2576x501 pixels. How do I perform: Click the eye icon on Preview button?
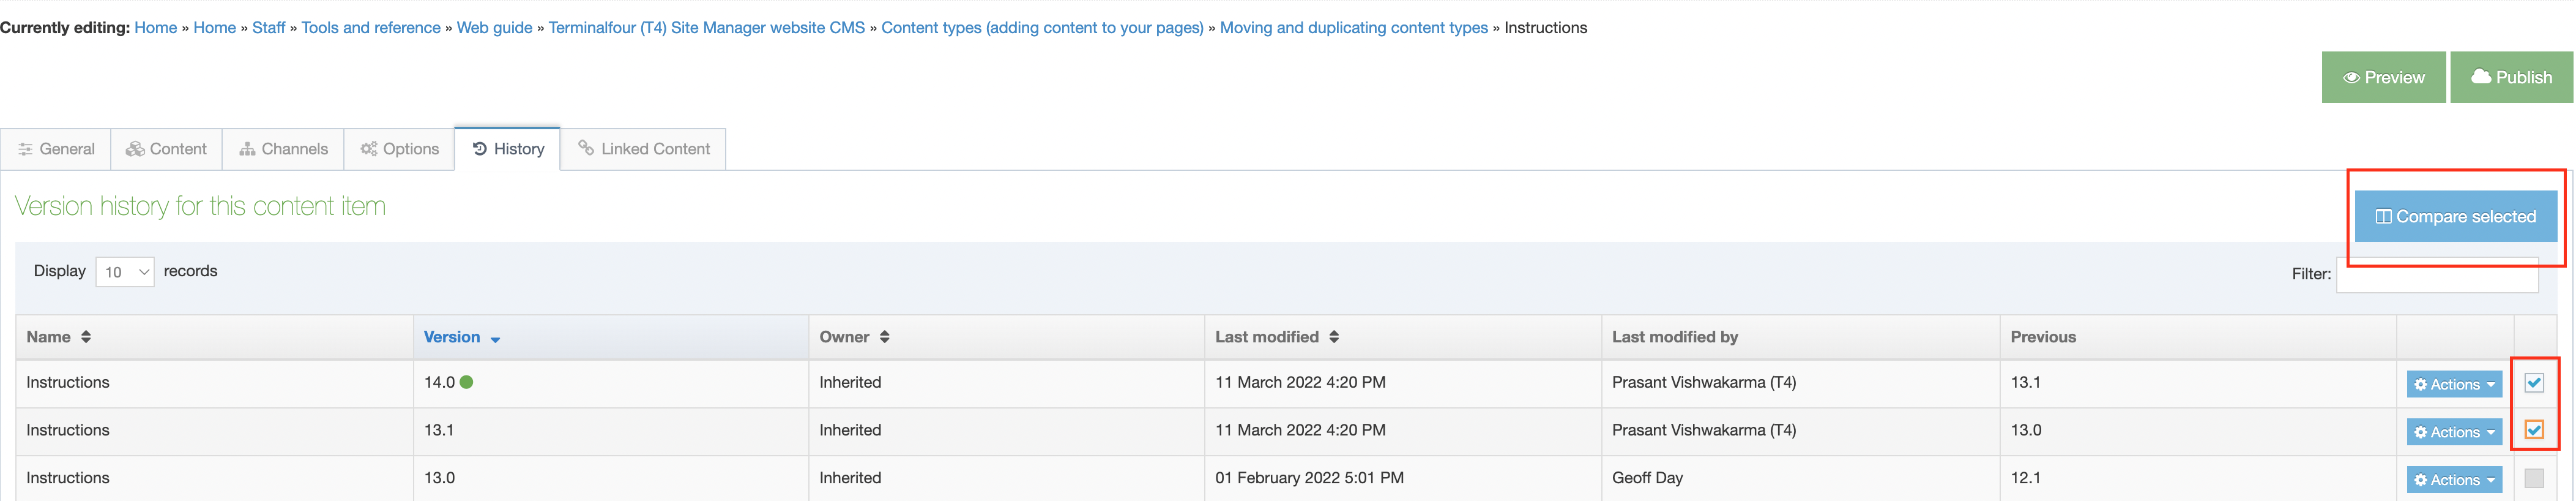click(2351, 78)
